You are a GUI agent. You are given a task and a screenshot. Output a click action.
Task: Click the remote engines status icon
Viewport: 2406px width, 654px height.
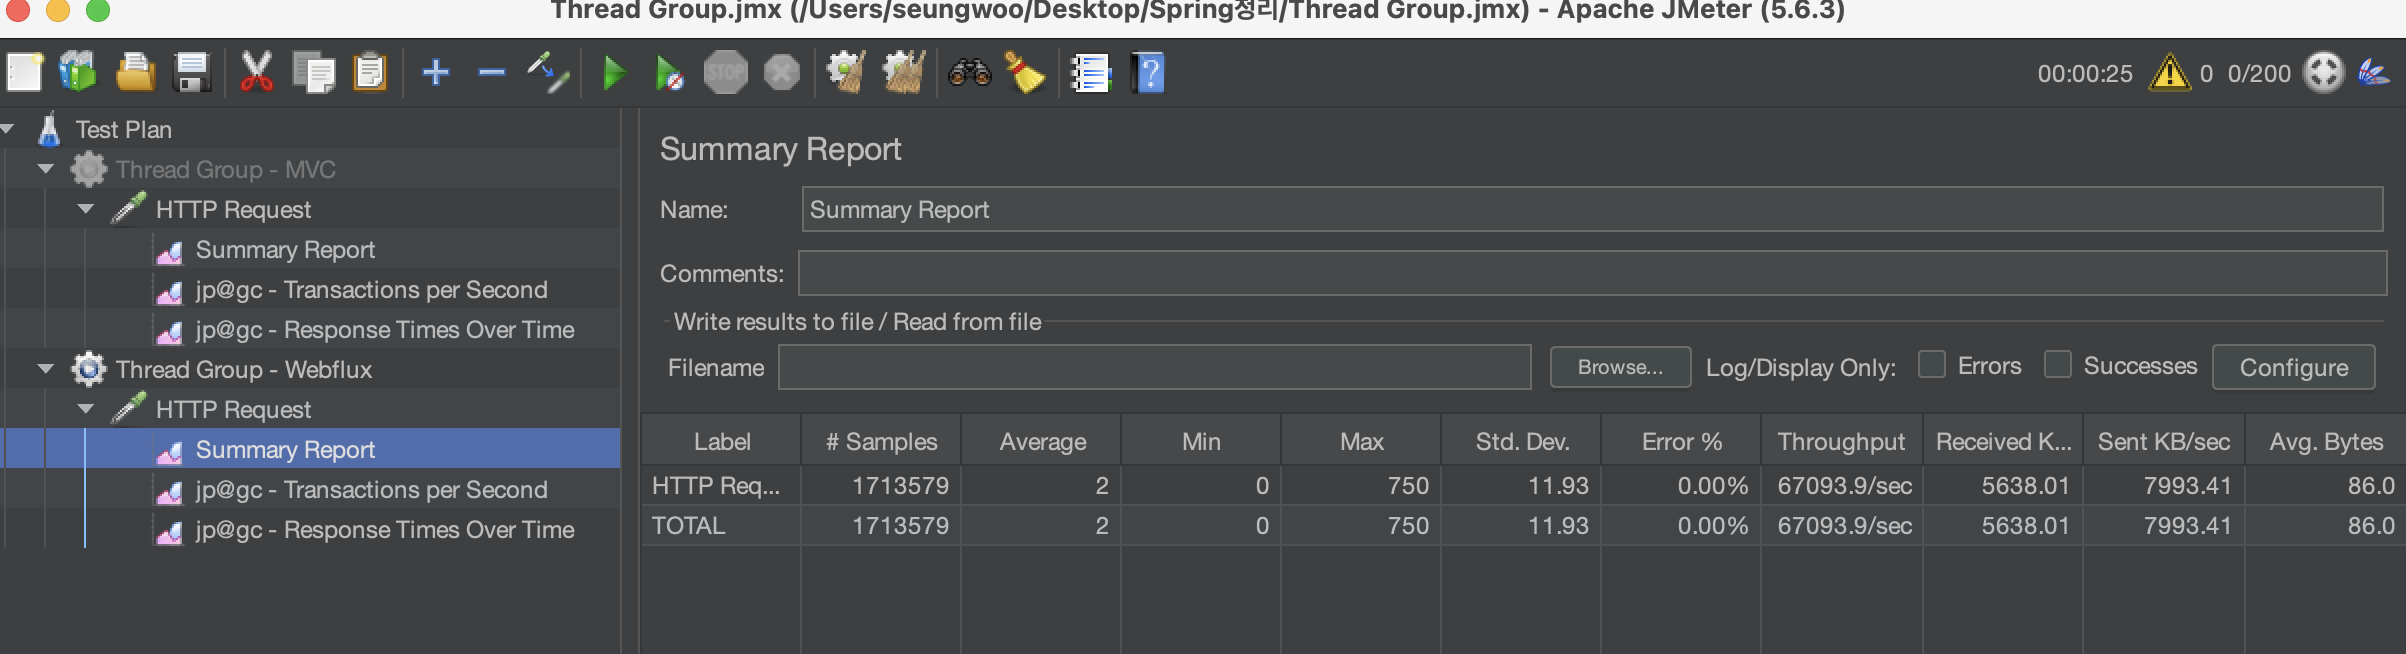(2323, 72)
